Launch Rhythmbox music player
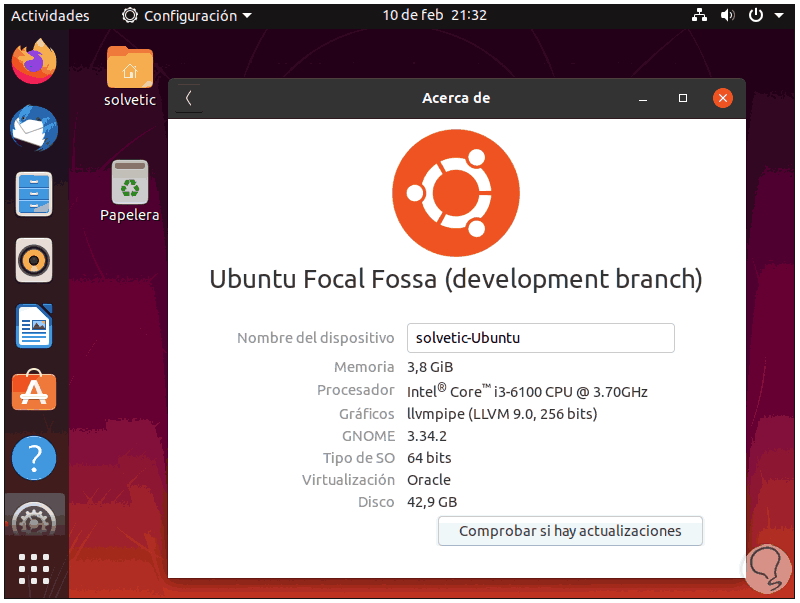Image resolution: width=800 pixels, height=603 pixels. pyautogui.click(x=34, y=260)
